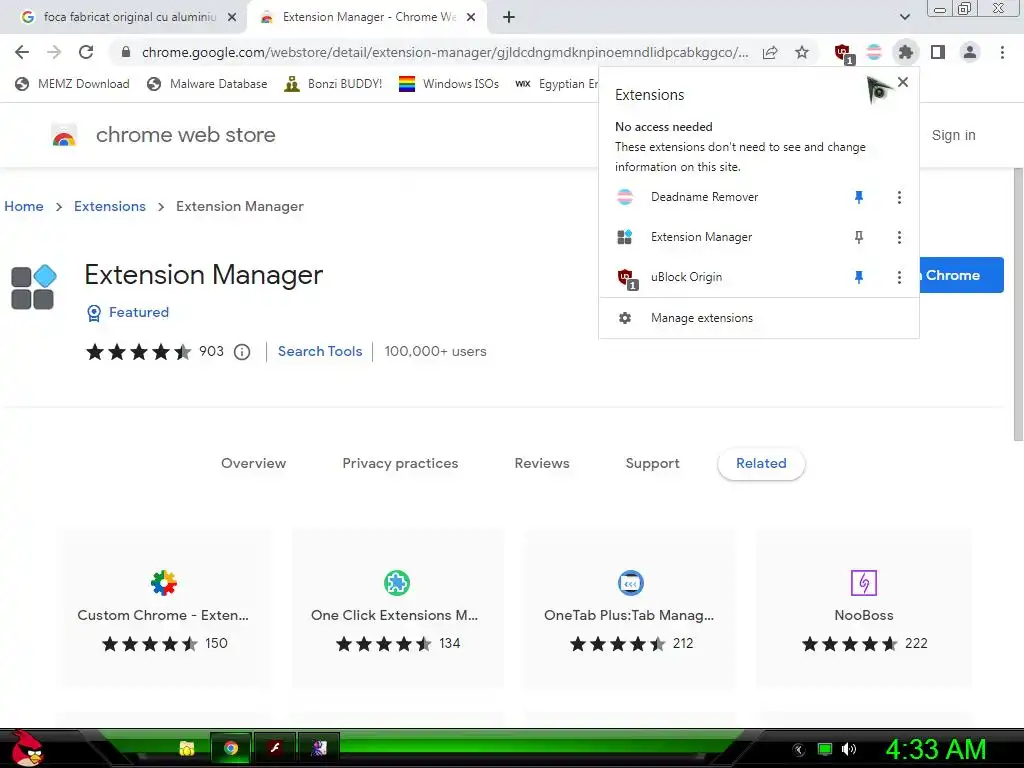This screenshot has width=1024, height=768.
Task: Open the Chrome profile avatar
Action: click(x=970, y=52)
